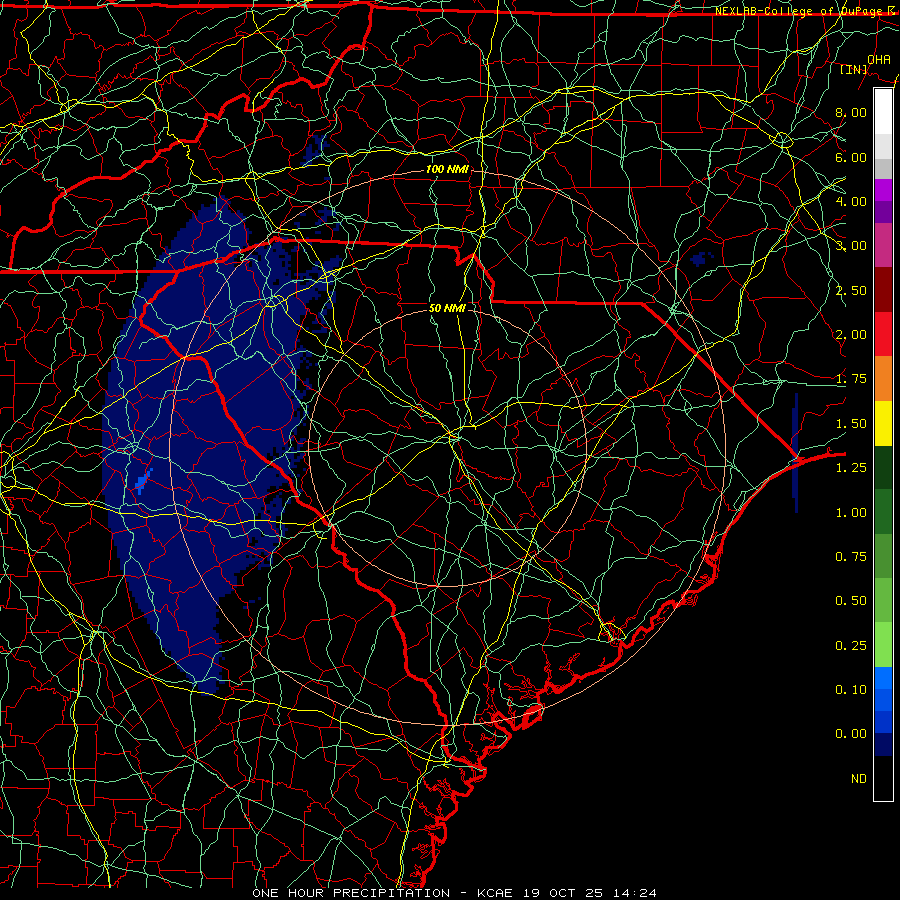The width and height of the screenshot is (900, 900).
Task: Click the darkest green legend swatch
Action: coord(883,467)
